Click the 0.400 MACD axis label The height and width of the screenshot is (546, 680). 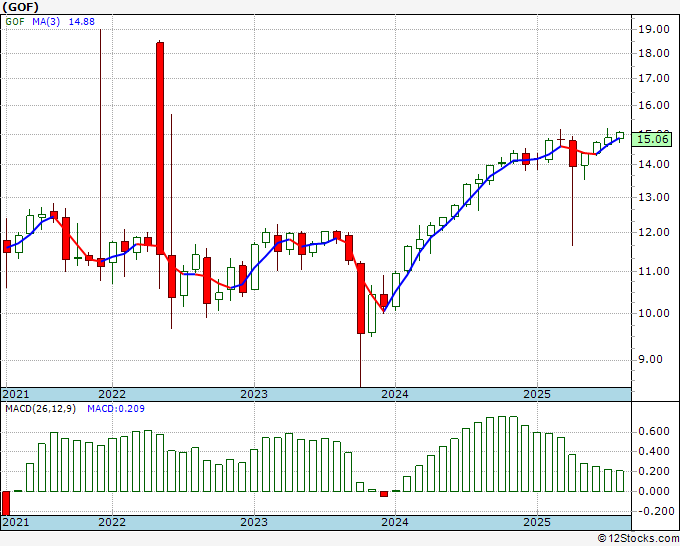pyautogui.click(x=654, y=451)
